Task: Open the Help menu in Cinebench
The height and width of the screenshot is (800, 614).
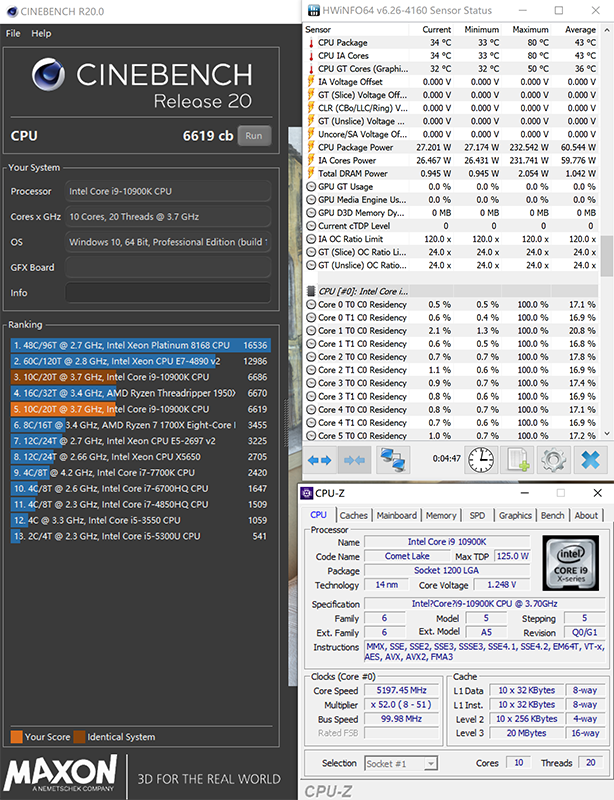Action: tap(41, 33)
